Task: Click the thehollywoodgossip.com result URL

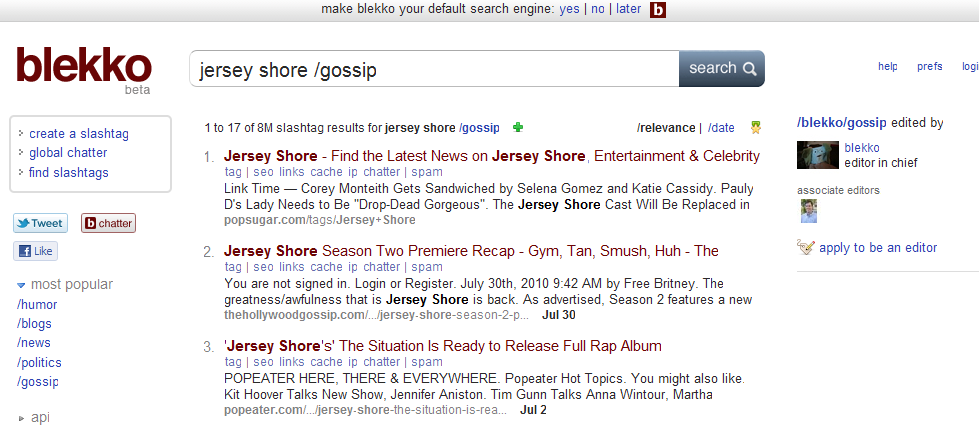Action: [376, 315]
